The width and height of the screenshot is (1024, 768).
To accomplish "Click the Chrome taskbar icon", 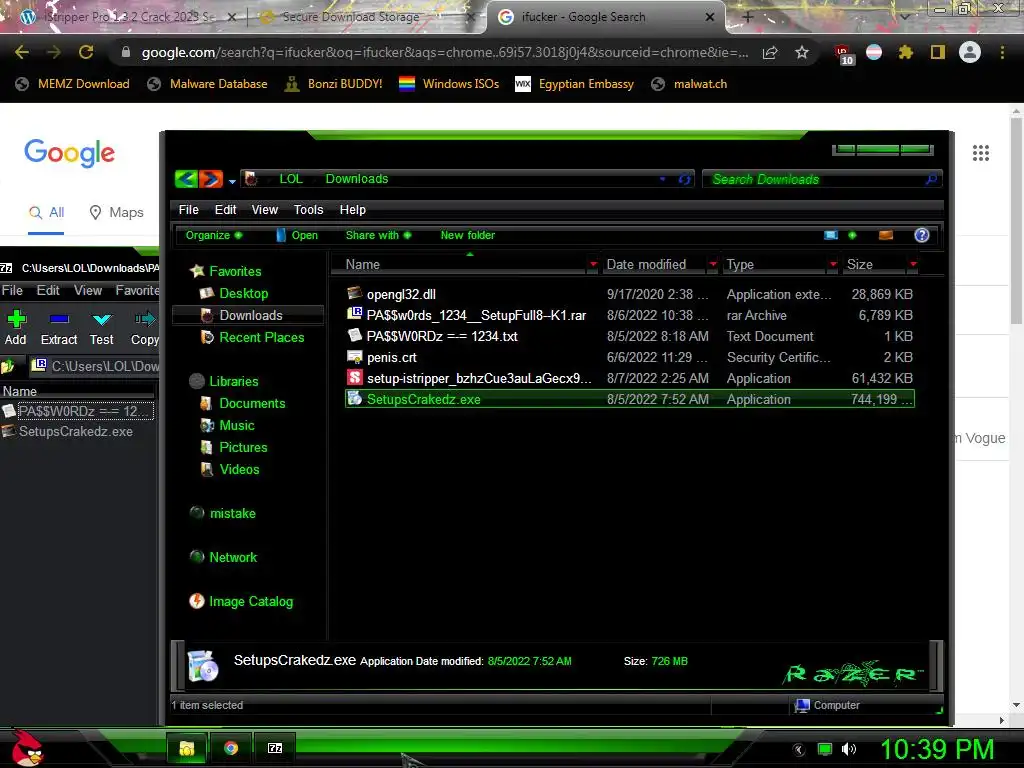I will (x=231, y=748).
